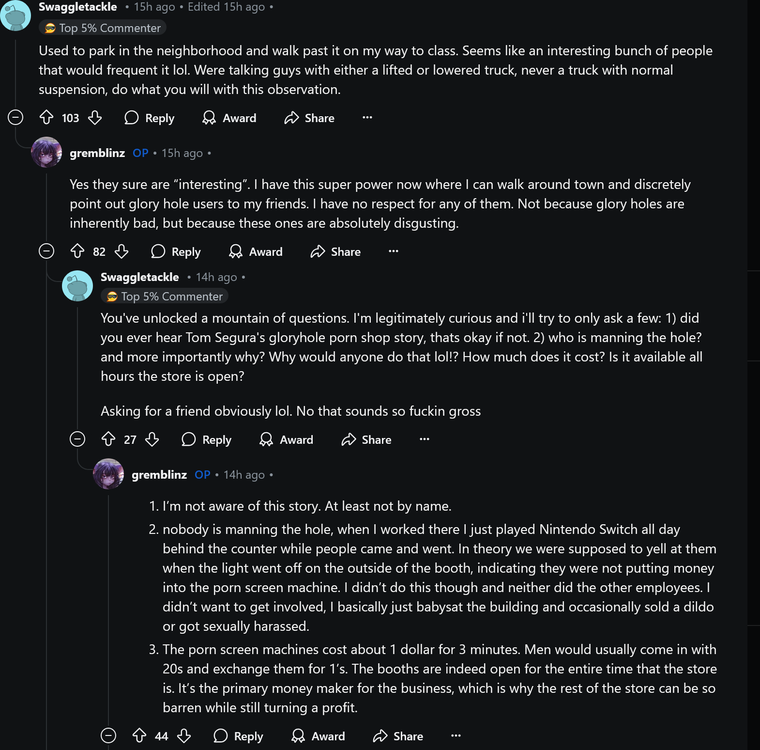Image resolution: width=760 pixels, height=750 pixels.
Task: Collapse the thread of the 103-point comment
Action: 16,118
